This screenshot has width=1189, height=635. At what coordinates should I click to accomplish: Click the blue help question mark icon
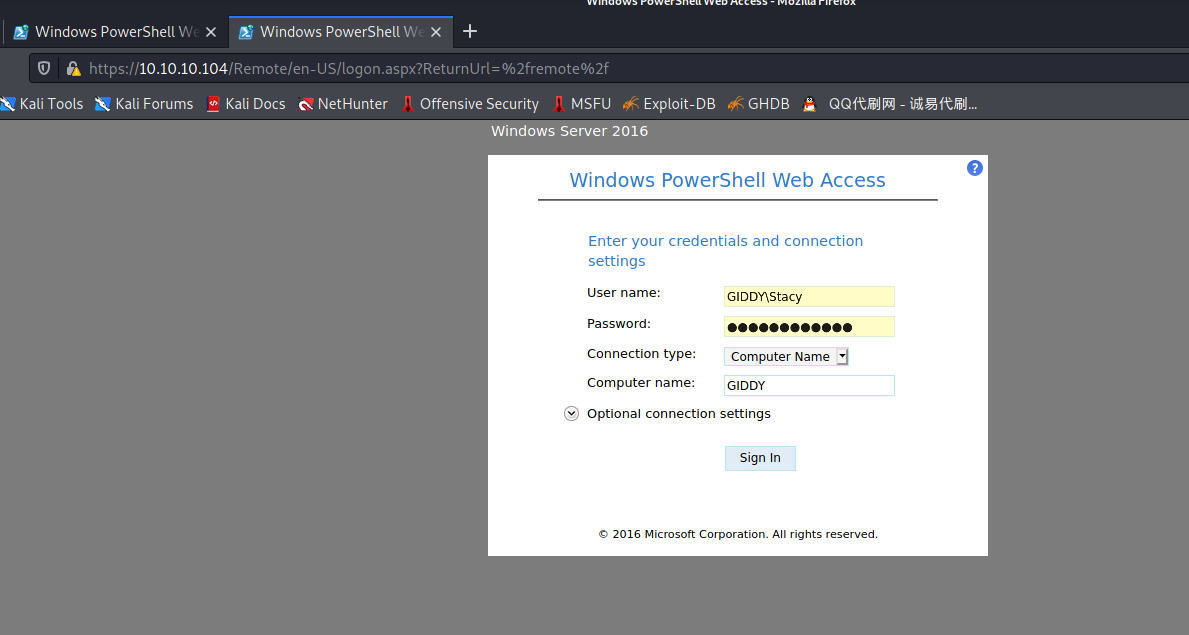[974, 168]
